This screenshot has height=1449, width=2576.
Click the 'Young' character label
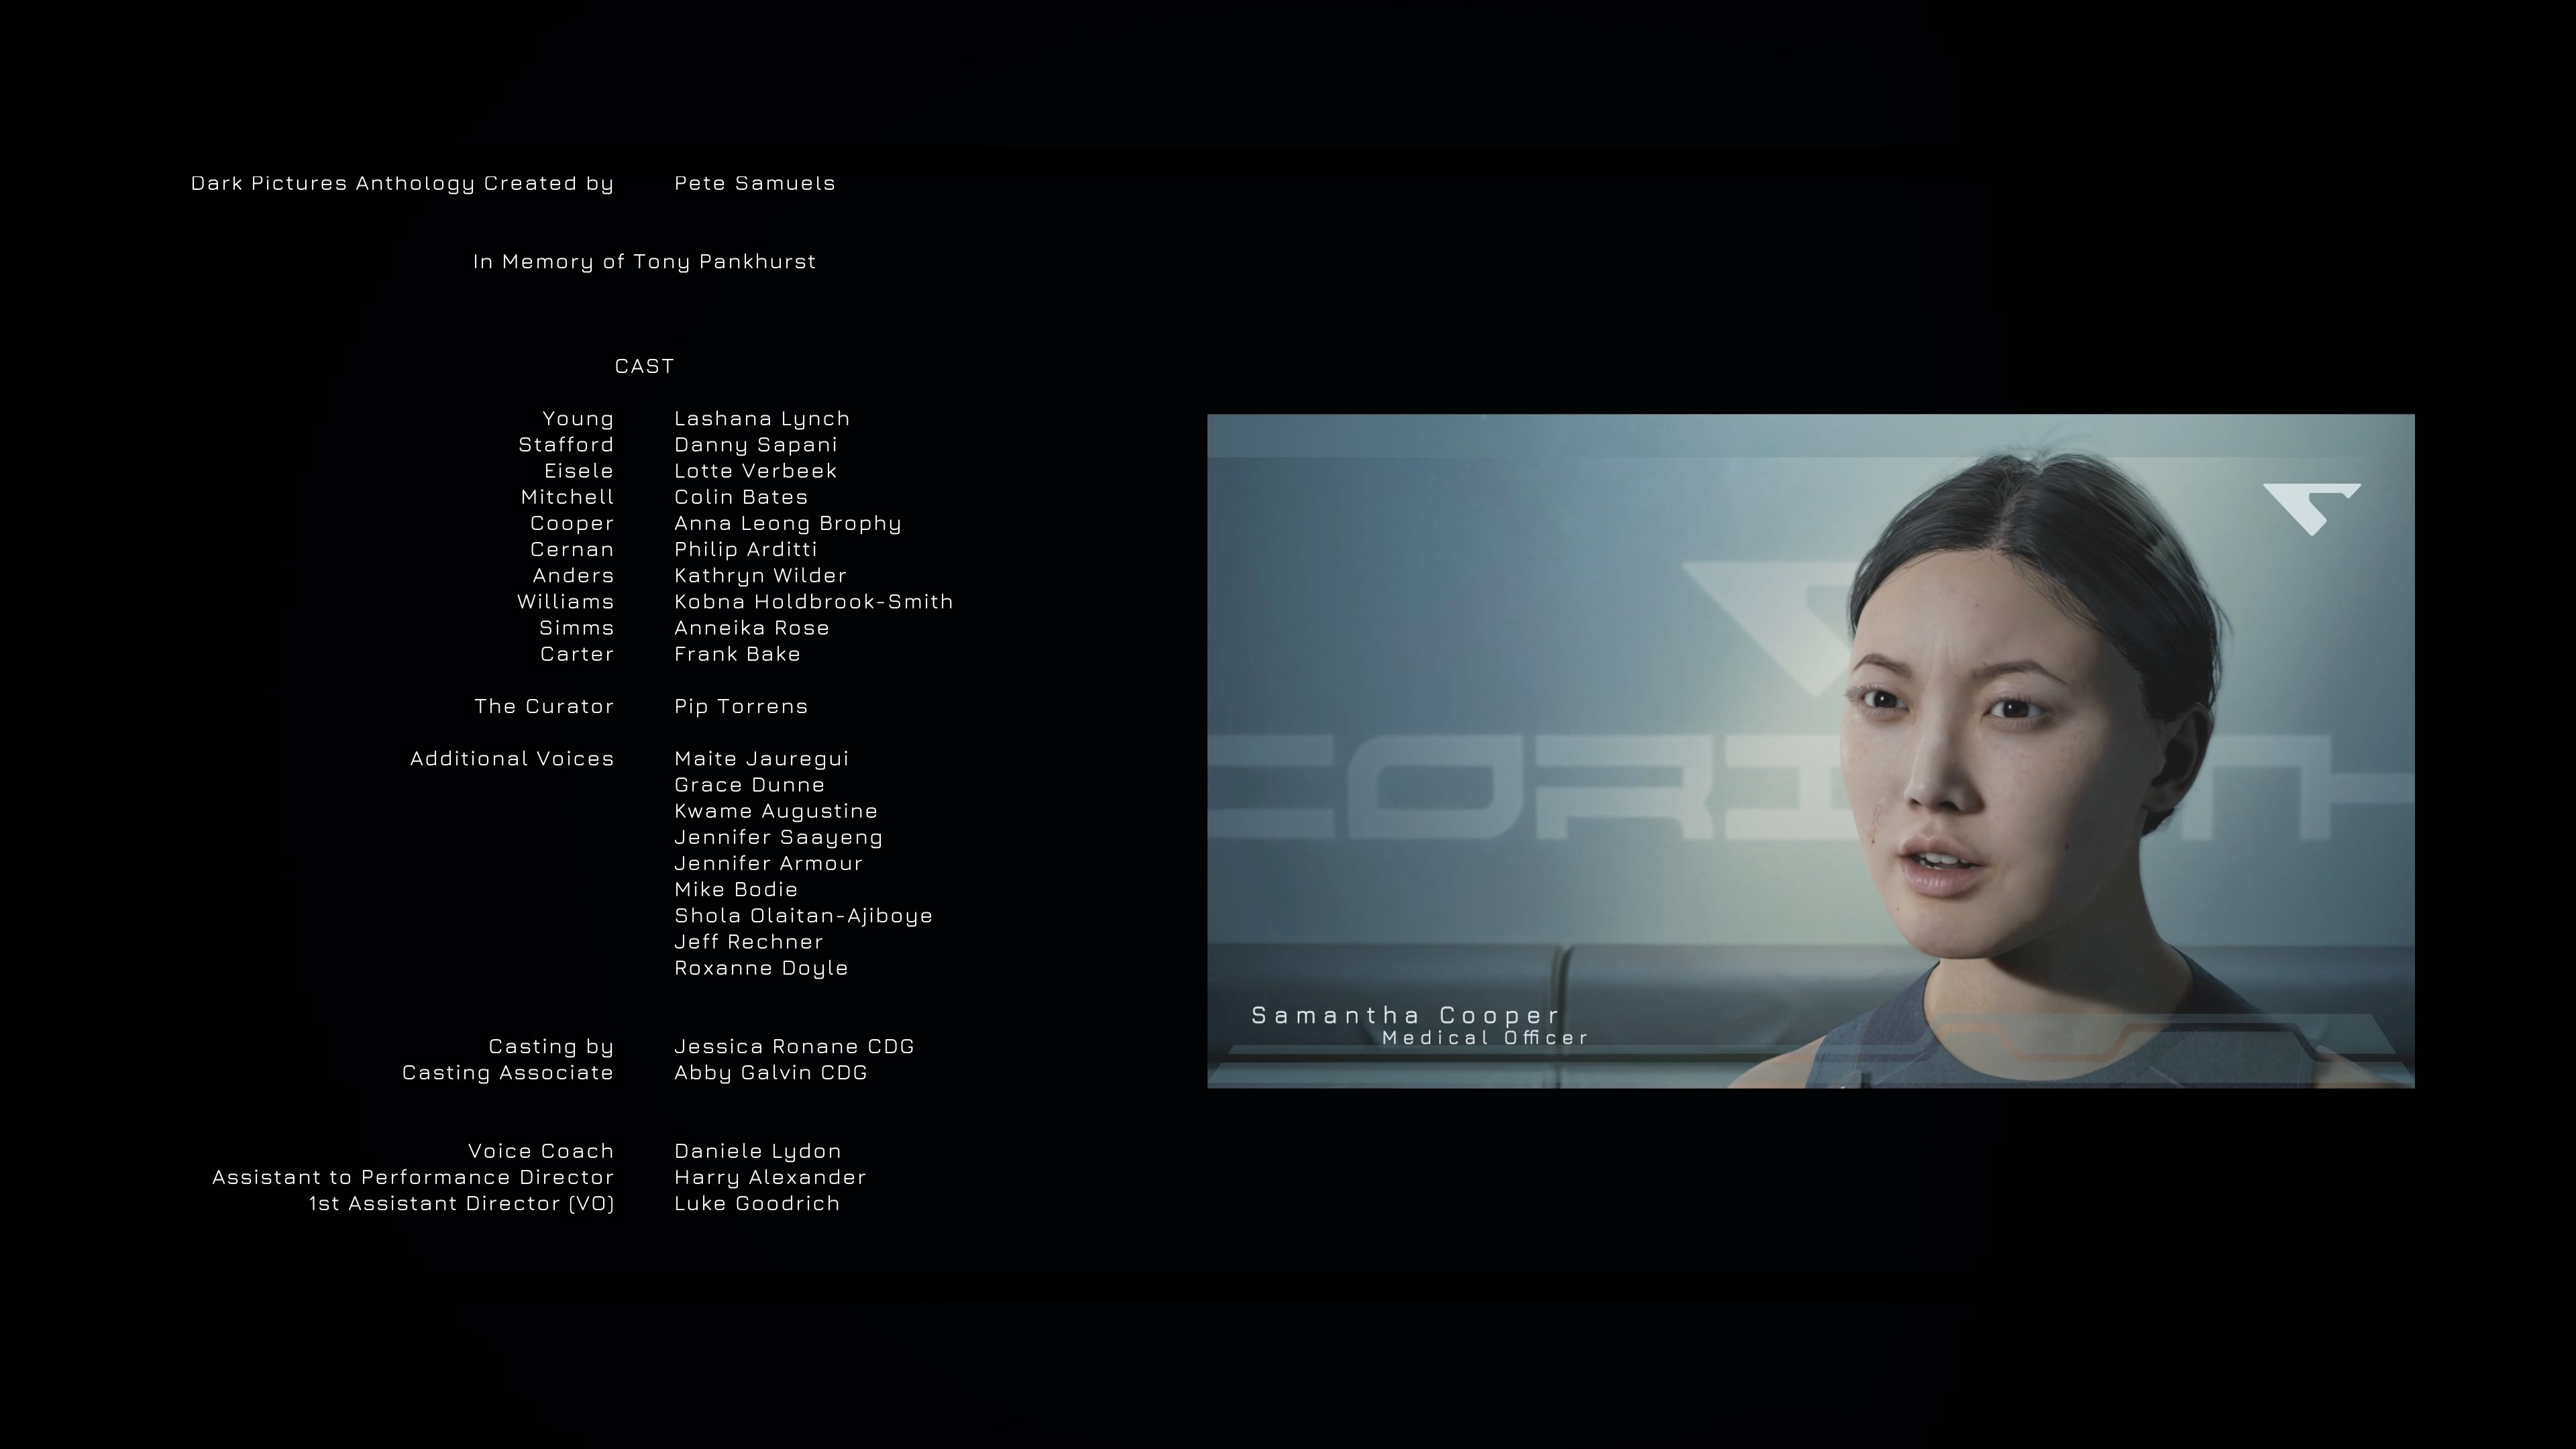(578, 419)
